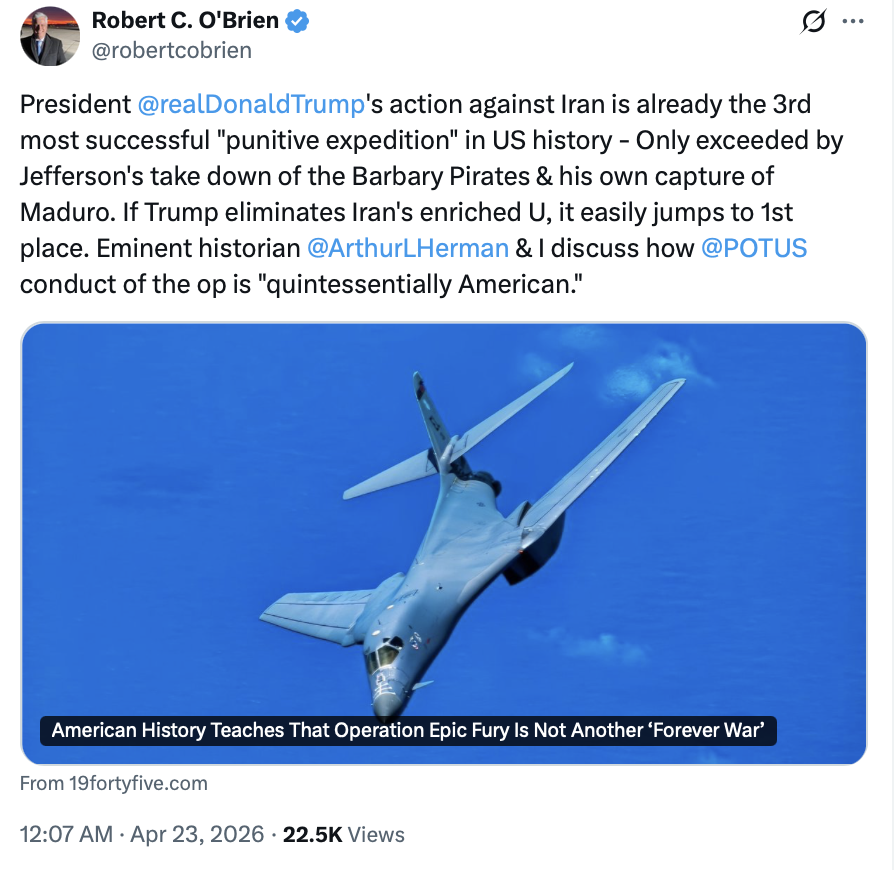Open Robert C. O'Brien's profile picture
This screenshot has height=870, width=894.
click(x=50, y=36)
